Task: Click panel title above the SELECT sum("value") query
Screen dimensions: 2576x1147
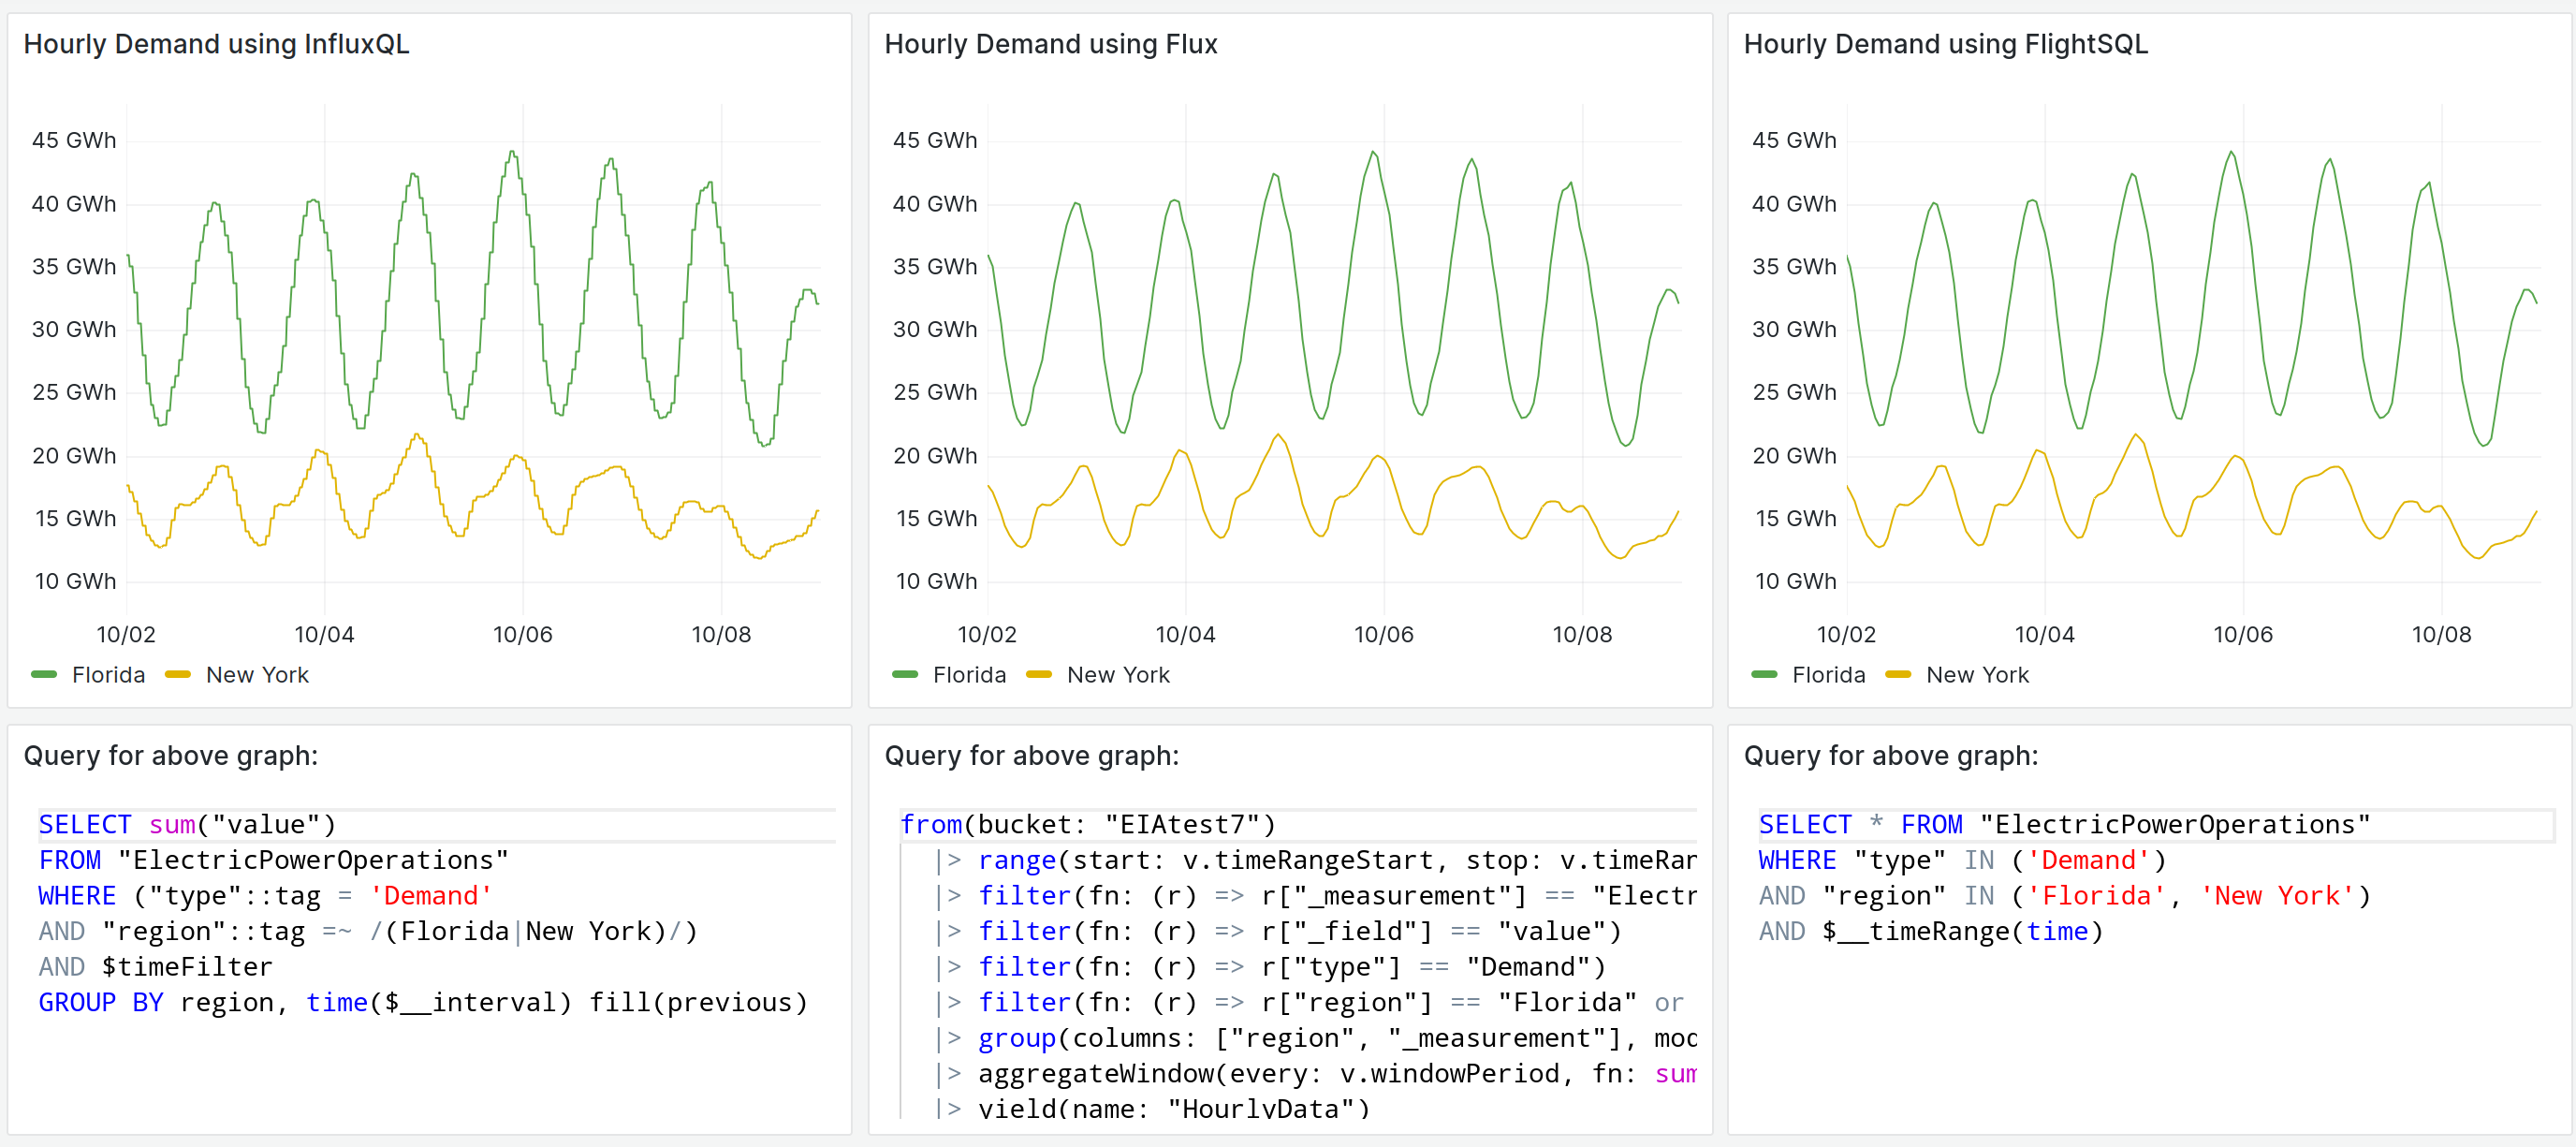Action: (x=170, y=755)
